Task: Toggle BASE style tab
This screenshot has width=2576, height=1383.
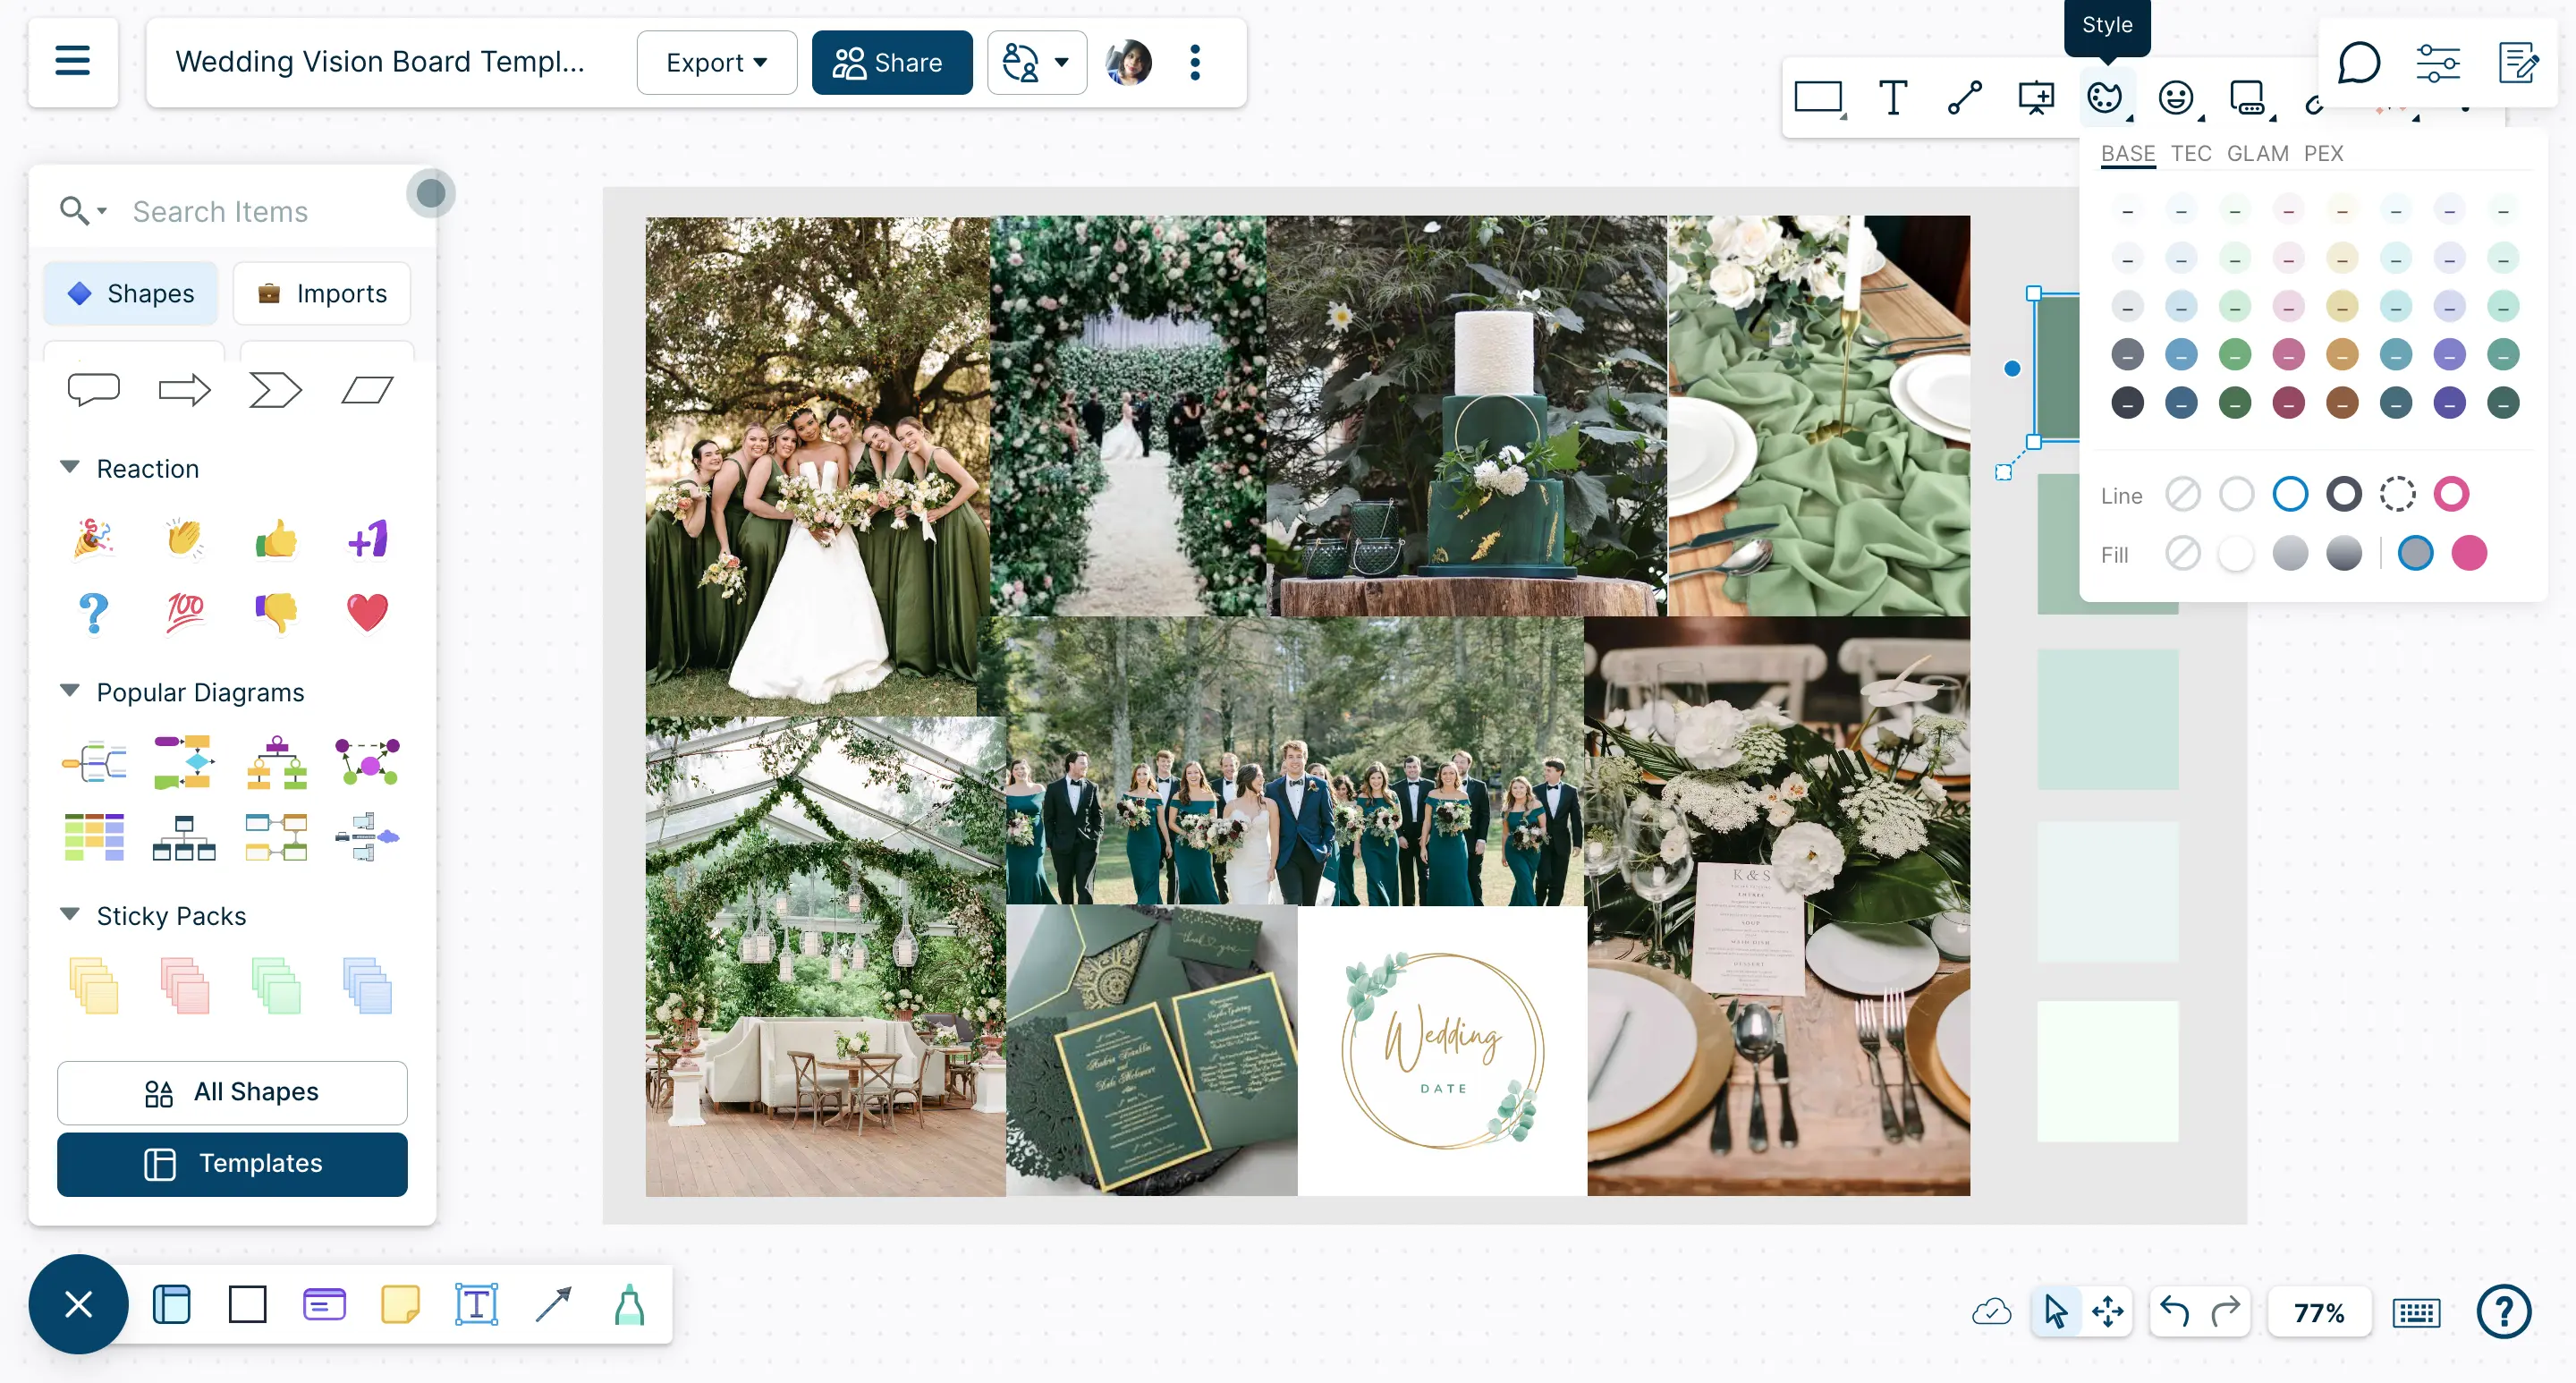Action: [2130, 151]
